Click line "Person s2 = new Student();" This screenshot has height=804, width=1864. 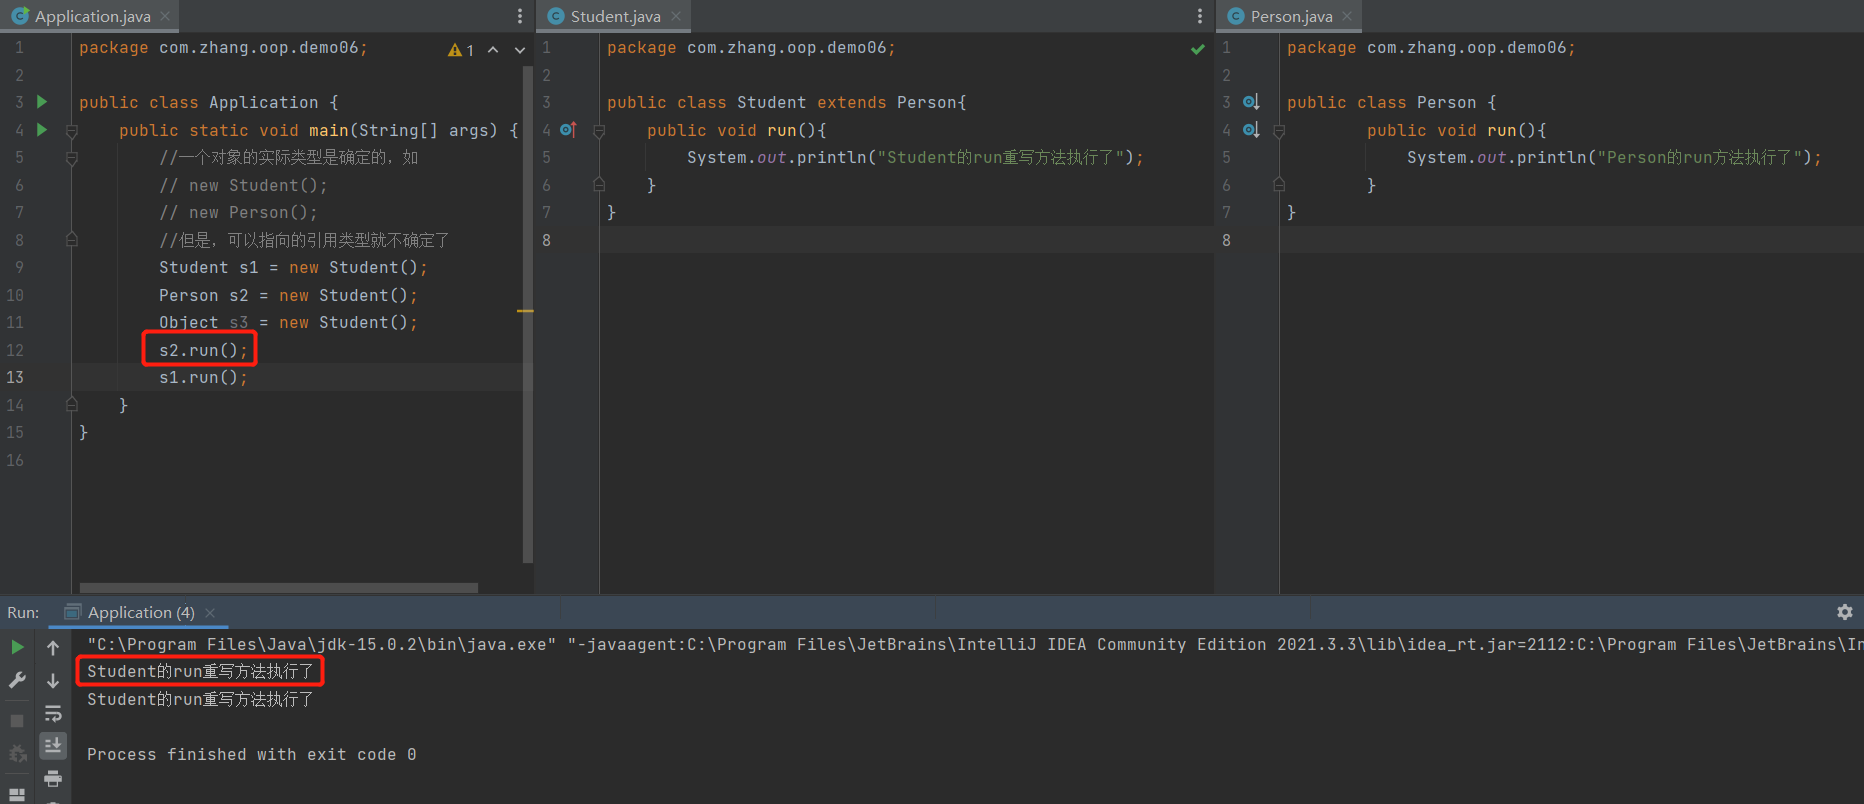click(288, 296)
